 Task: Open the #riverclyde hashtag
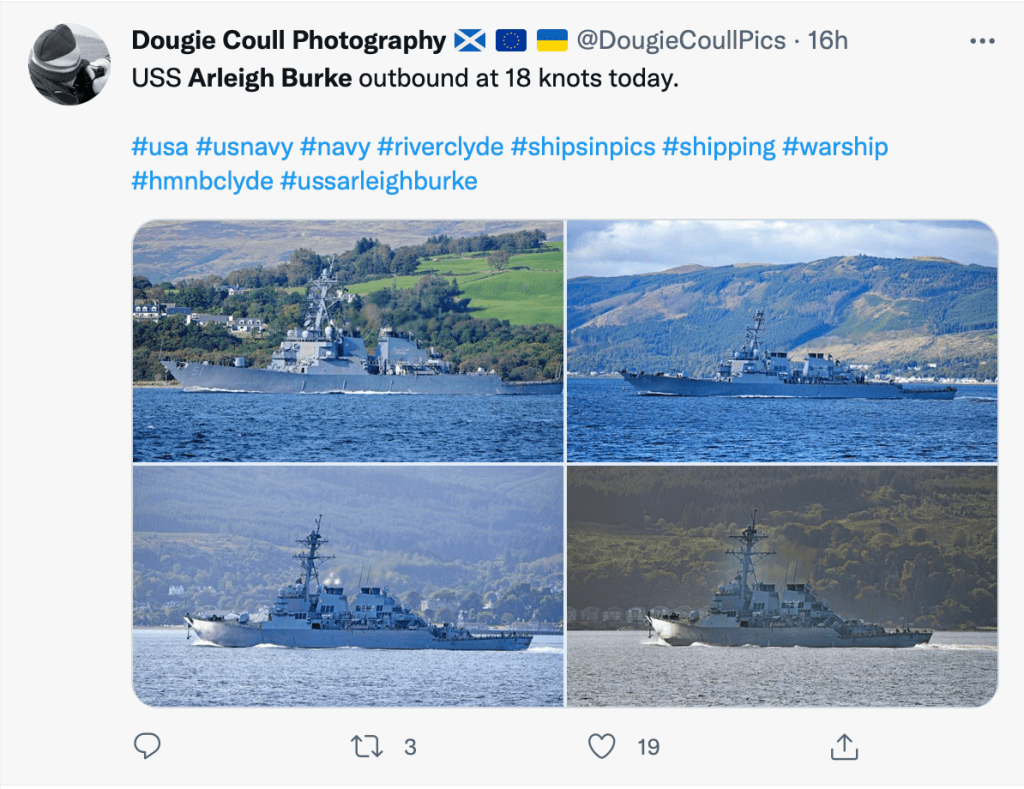click(x=440, y=146)
